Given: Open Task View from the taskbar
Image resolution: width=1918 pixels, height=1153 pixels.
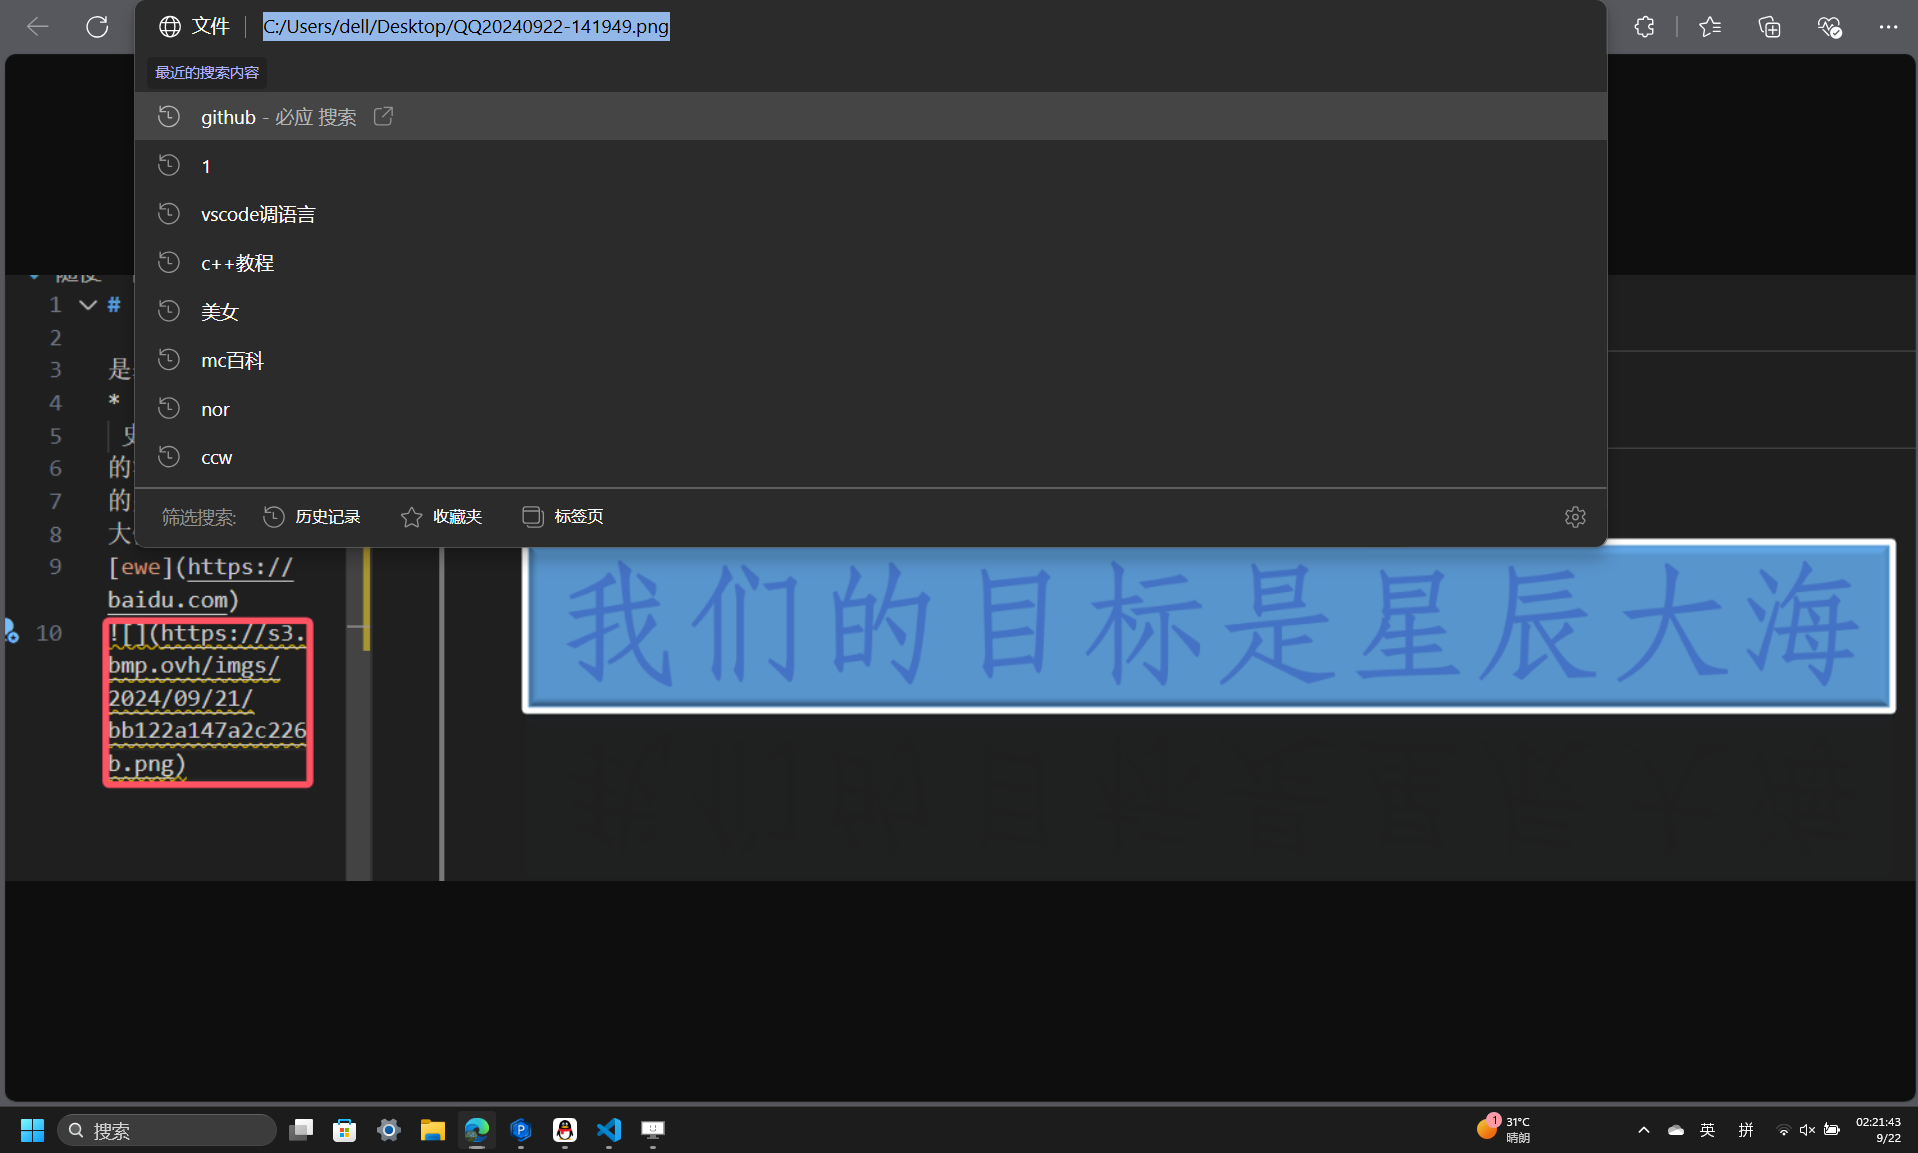Looking at the screenshot, I should coord(301,1130).
